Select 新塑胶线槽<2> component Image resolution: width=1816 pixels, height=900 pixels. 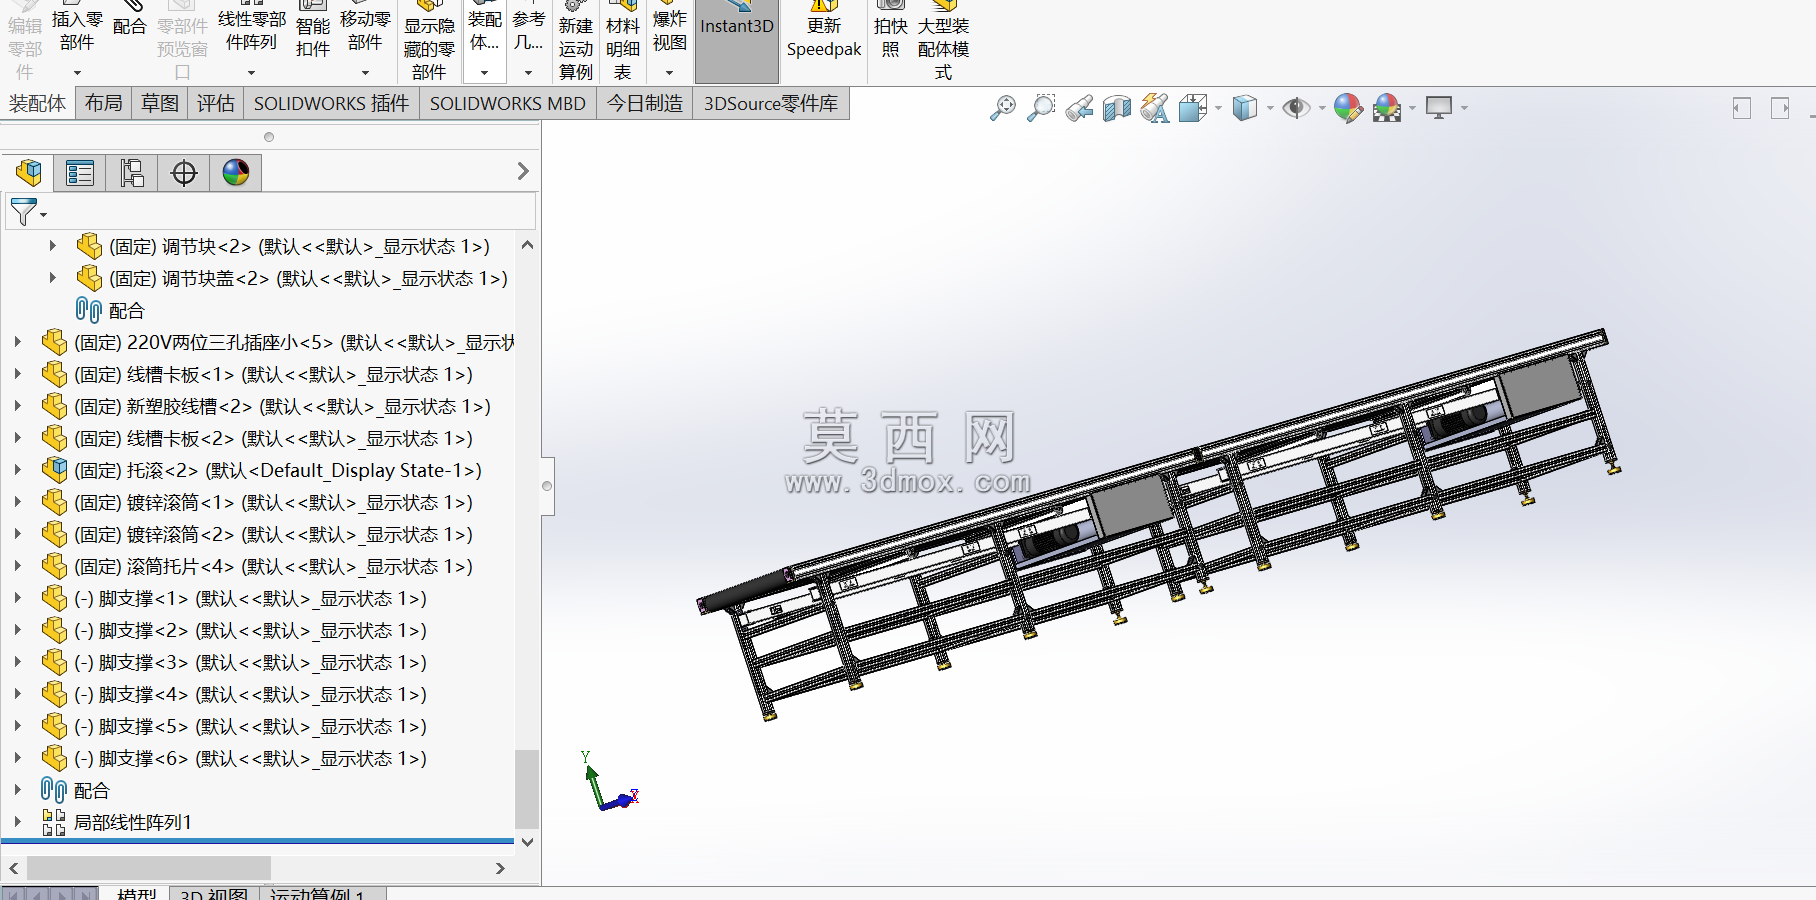[x=282, y=406]
